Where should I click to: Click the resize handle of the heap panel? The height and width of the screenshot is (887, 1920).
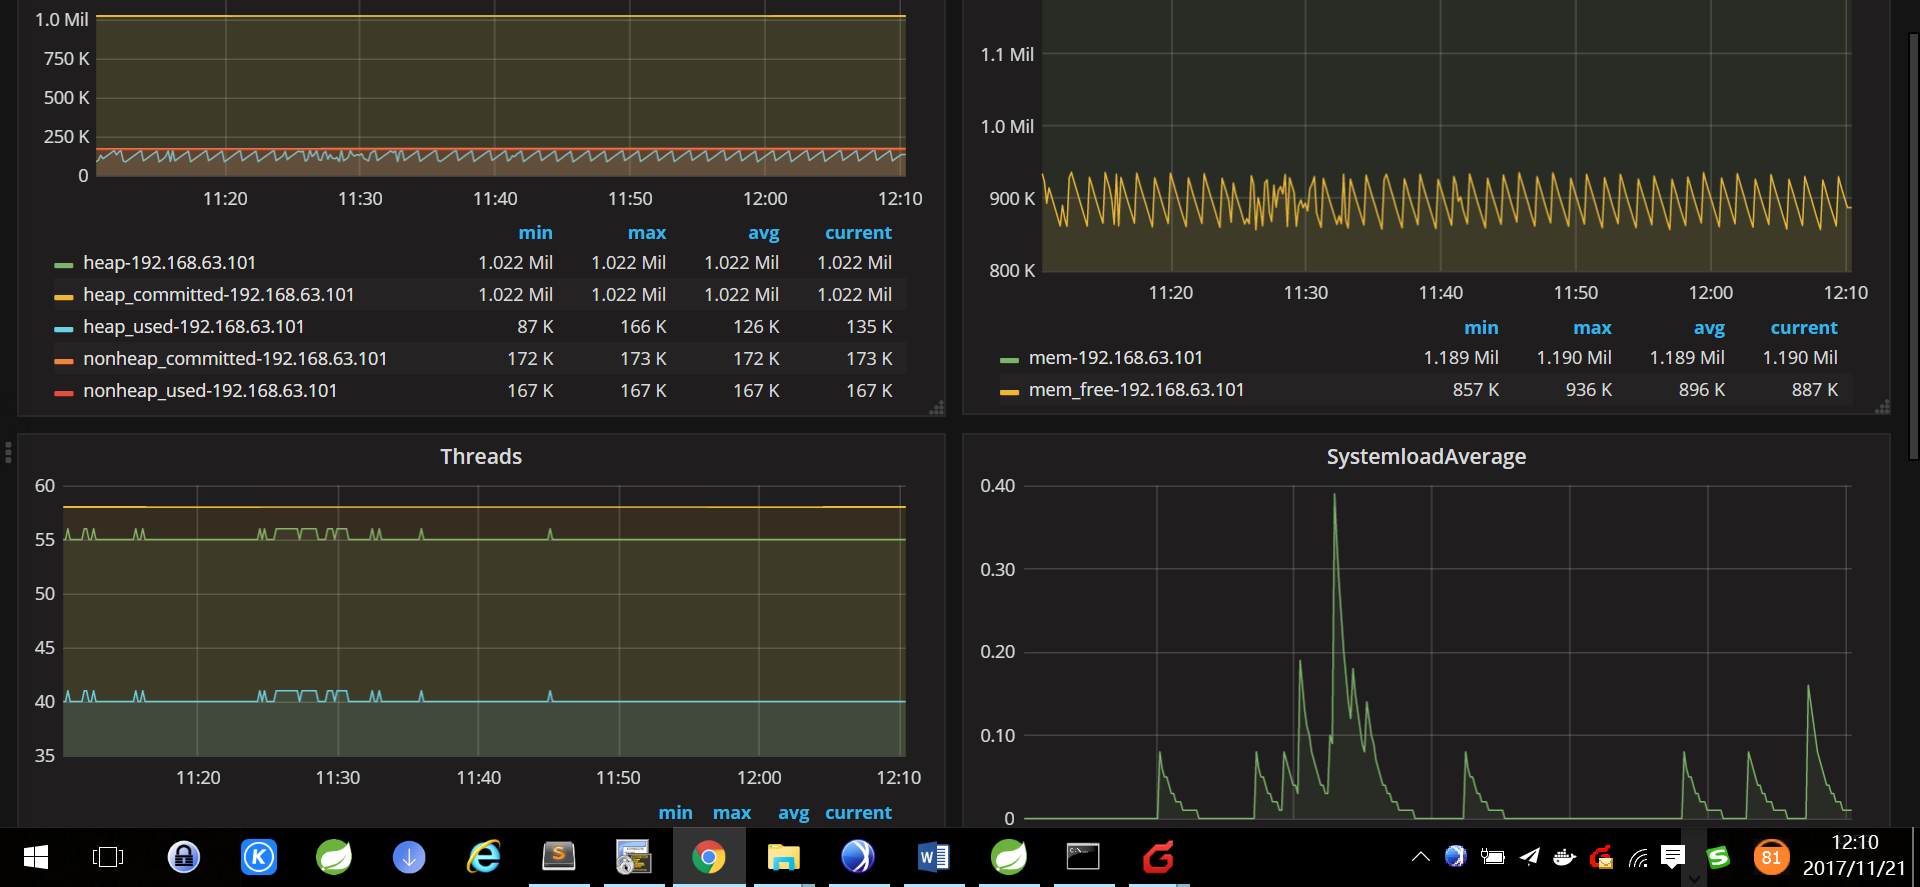[937, 408]
